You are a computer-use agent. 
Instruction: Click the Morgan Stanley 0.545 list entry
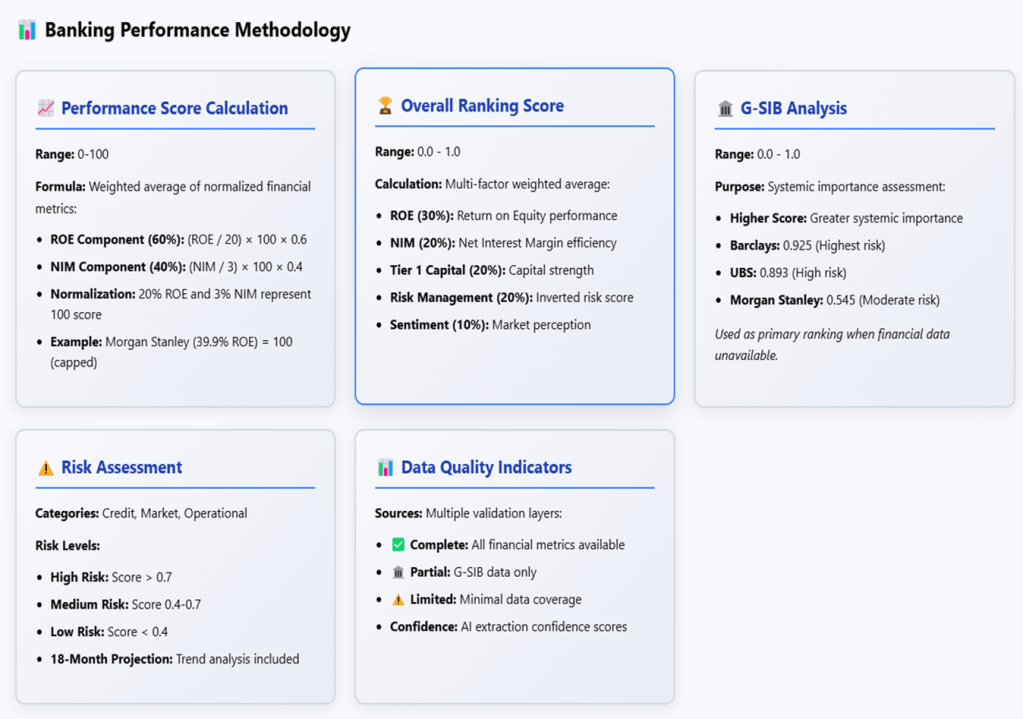[x=834, y=300]
